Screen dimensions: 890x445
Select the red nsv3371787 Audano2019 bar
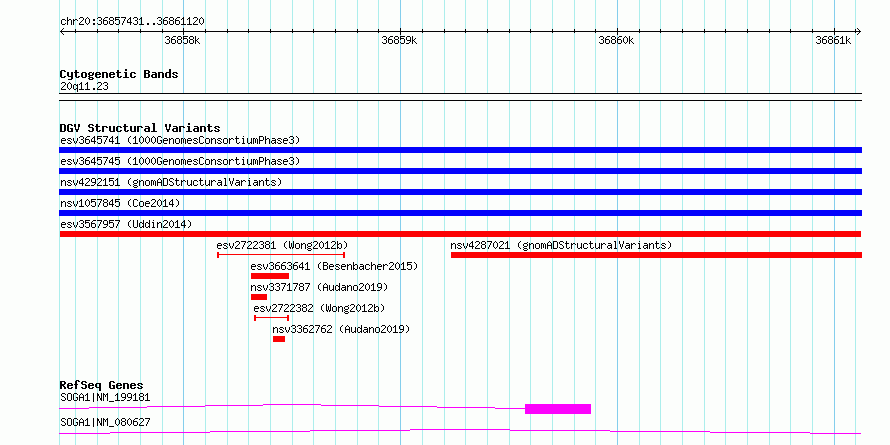coord(259,297)
